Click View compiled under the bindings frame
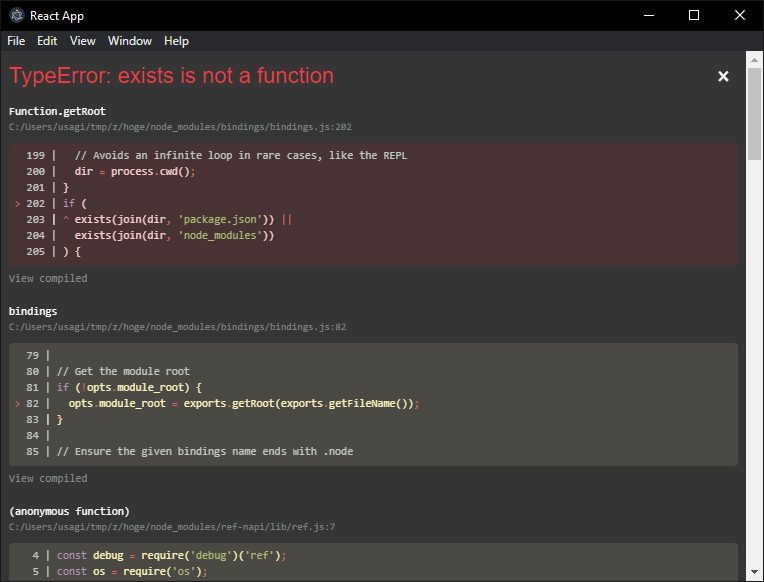Image resolution: width=764 pixels, height=582 pixels. pos(48,478)
